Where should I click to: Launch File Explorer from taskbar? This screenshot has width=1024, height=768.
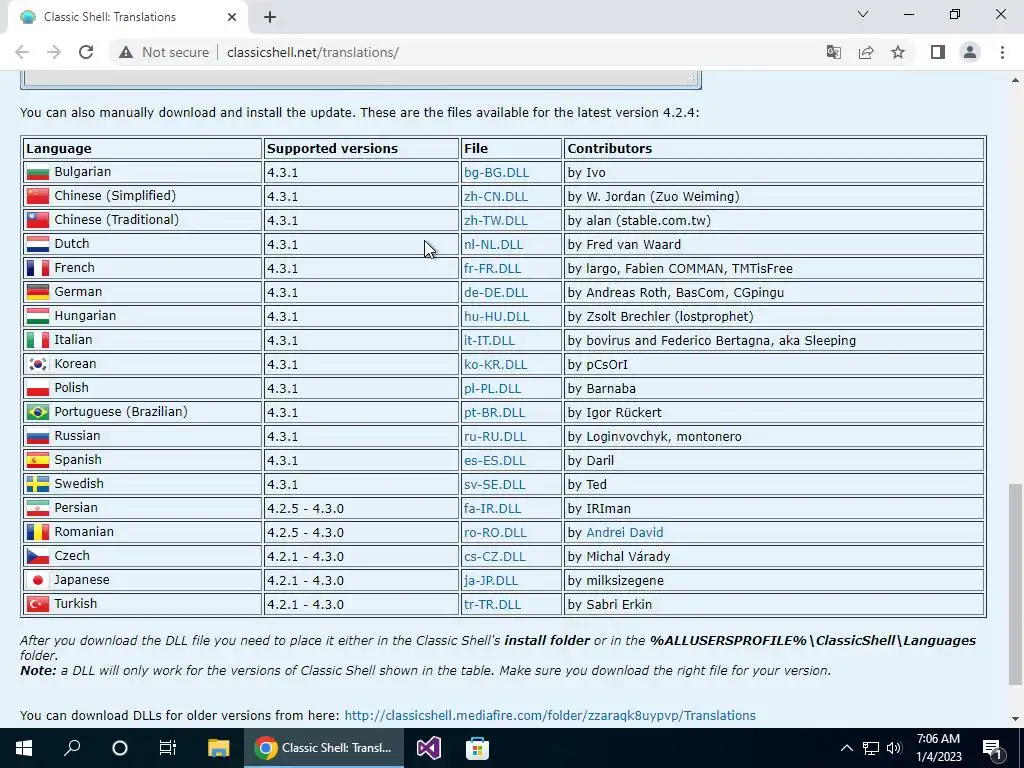pyautogui.click(x=218, y=748)
